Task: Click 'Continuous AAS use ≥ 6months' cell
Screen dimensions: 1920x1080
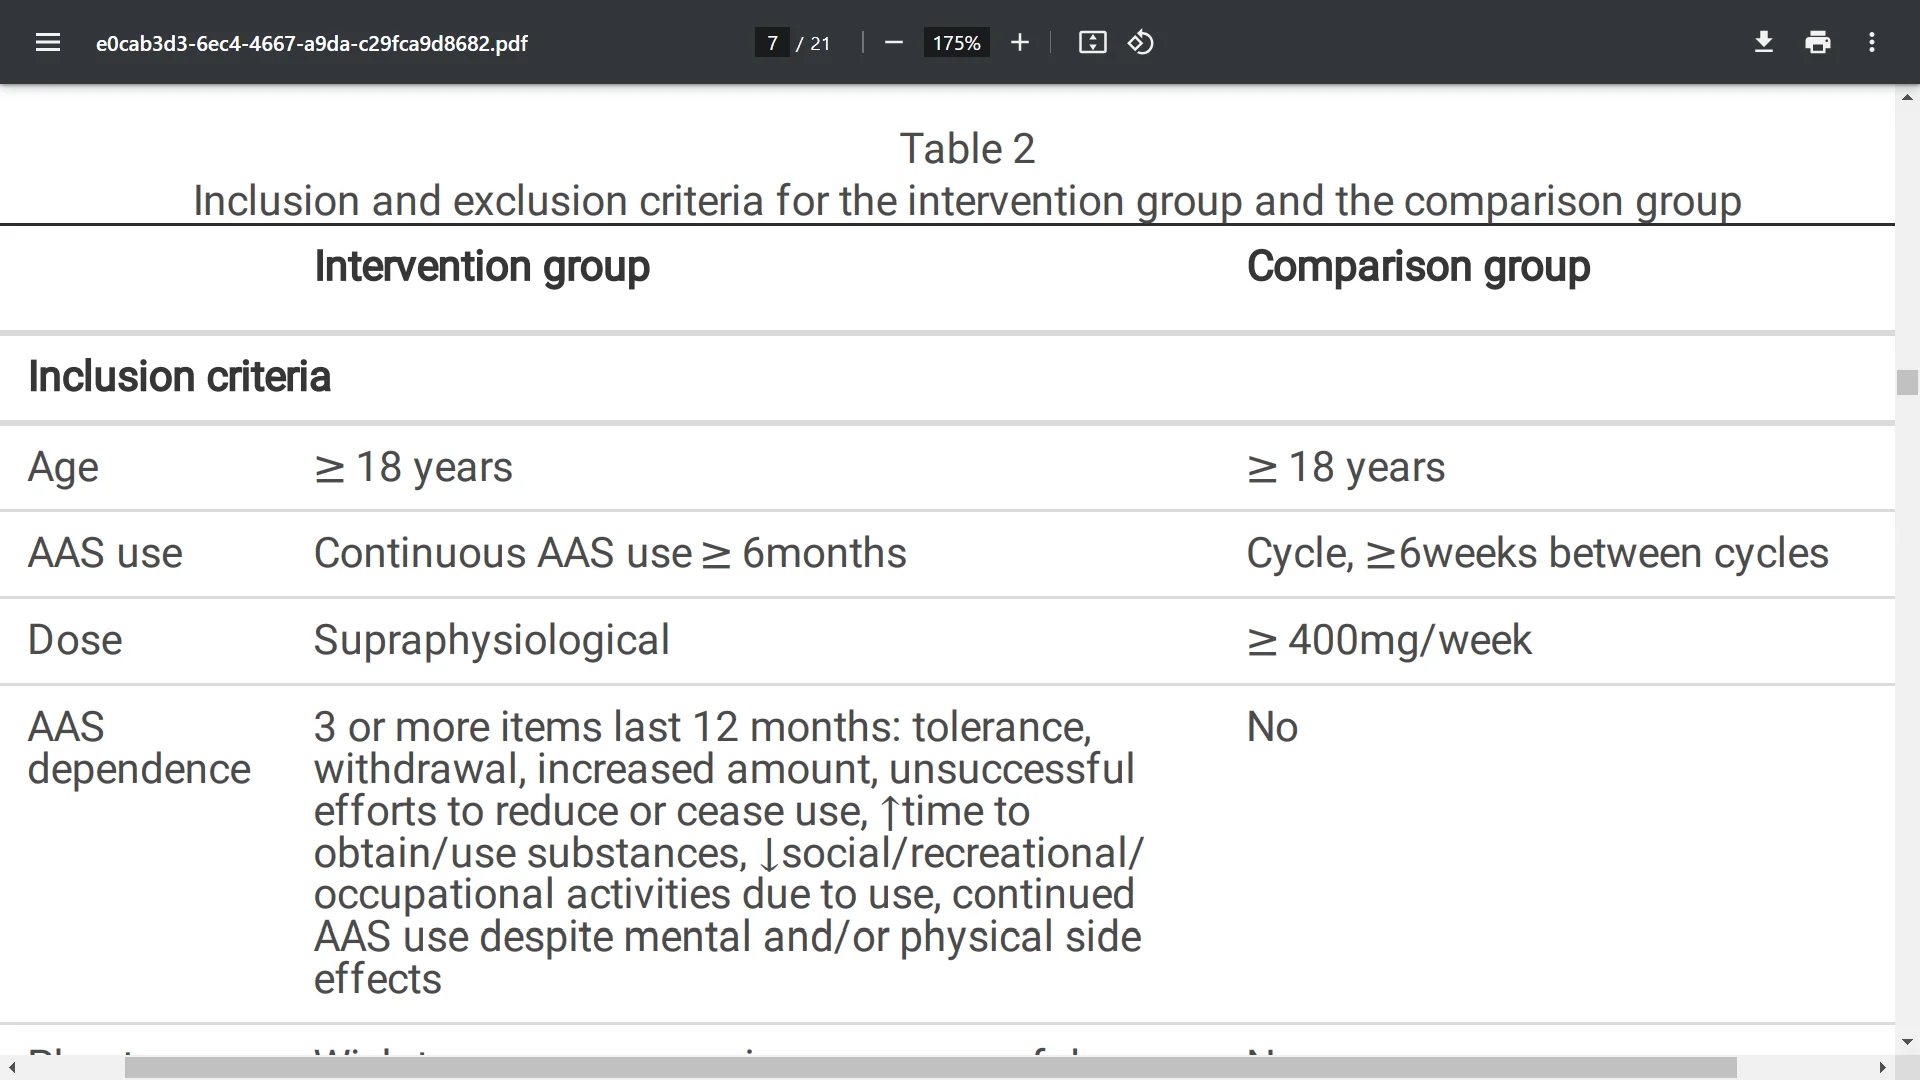Action: point(610,554)
